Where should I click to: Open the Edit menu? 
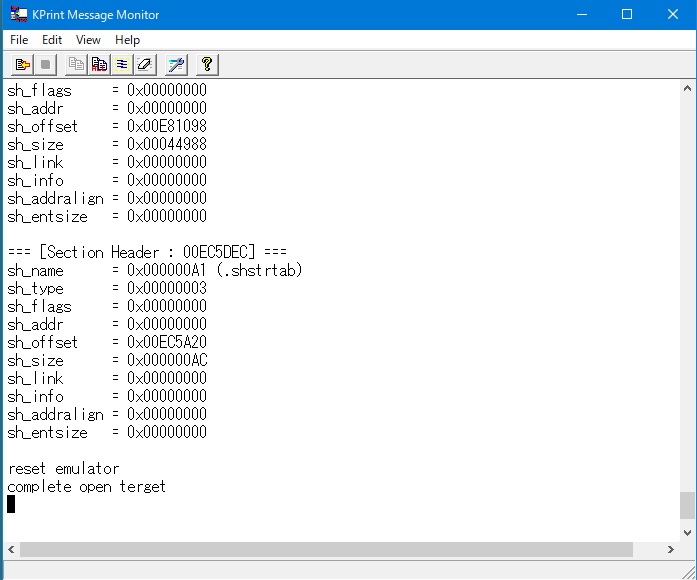(x=52, y=40)
